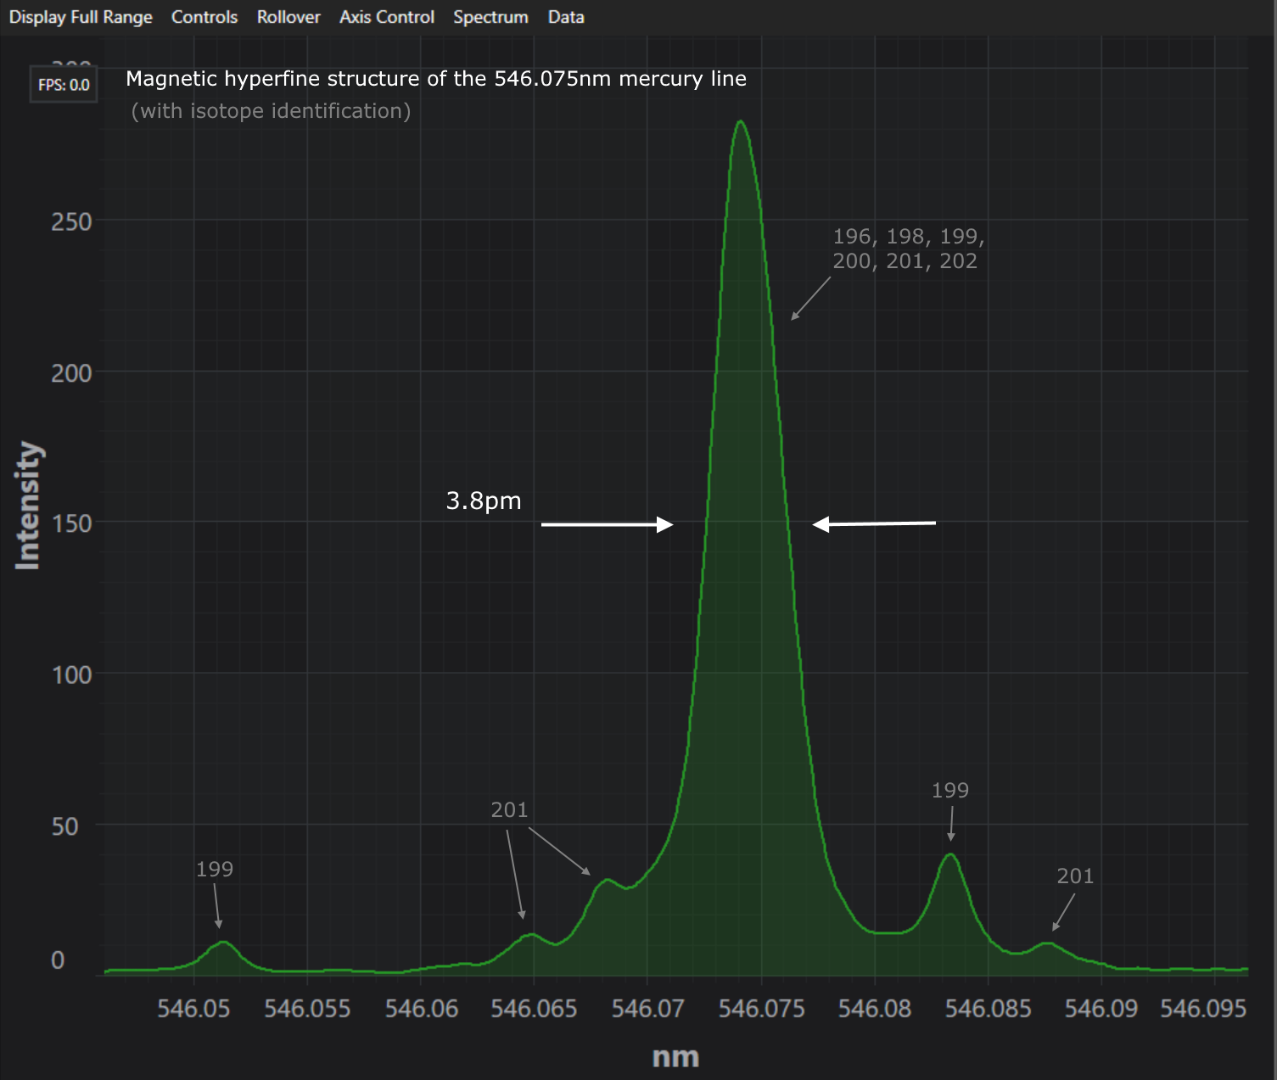The height and width of the screenshot is (1080, 1277).
Task: Click the 546.085 wavelength tick label
Action: coord(988,1008)
